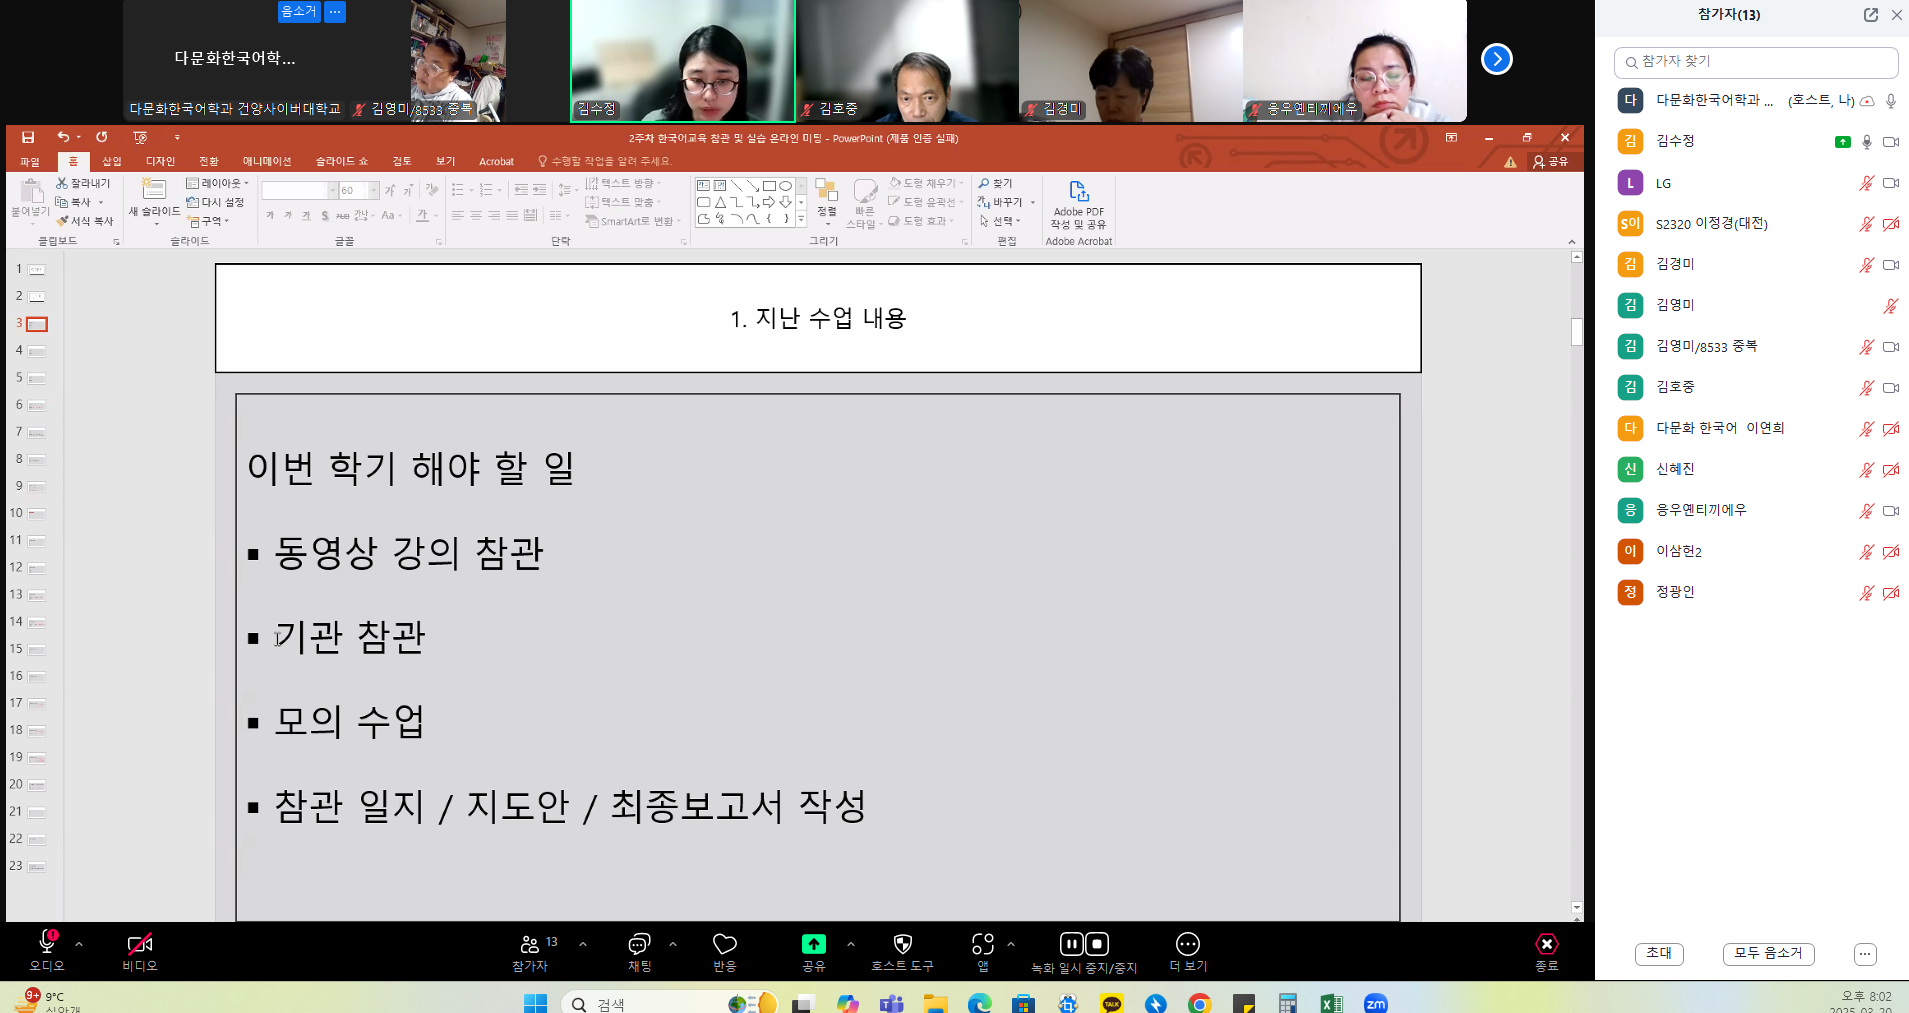Open the Chat bubble icon
The image size is (1909, 1013).
pos(639,944)
